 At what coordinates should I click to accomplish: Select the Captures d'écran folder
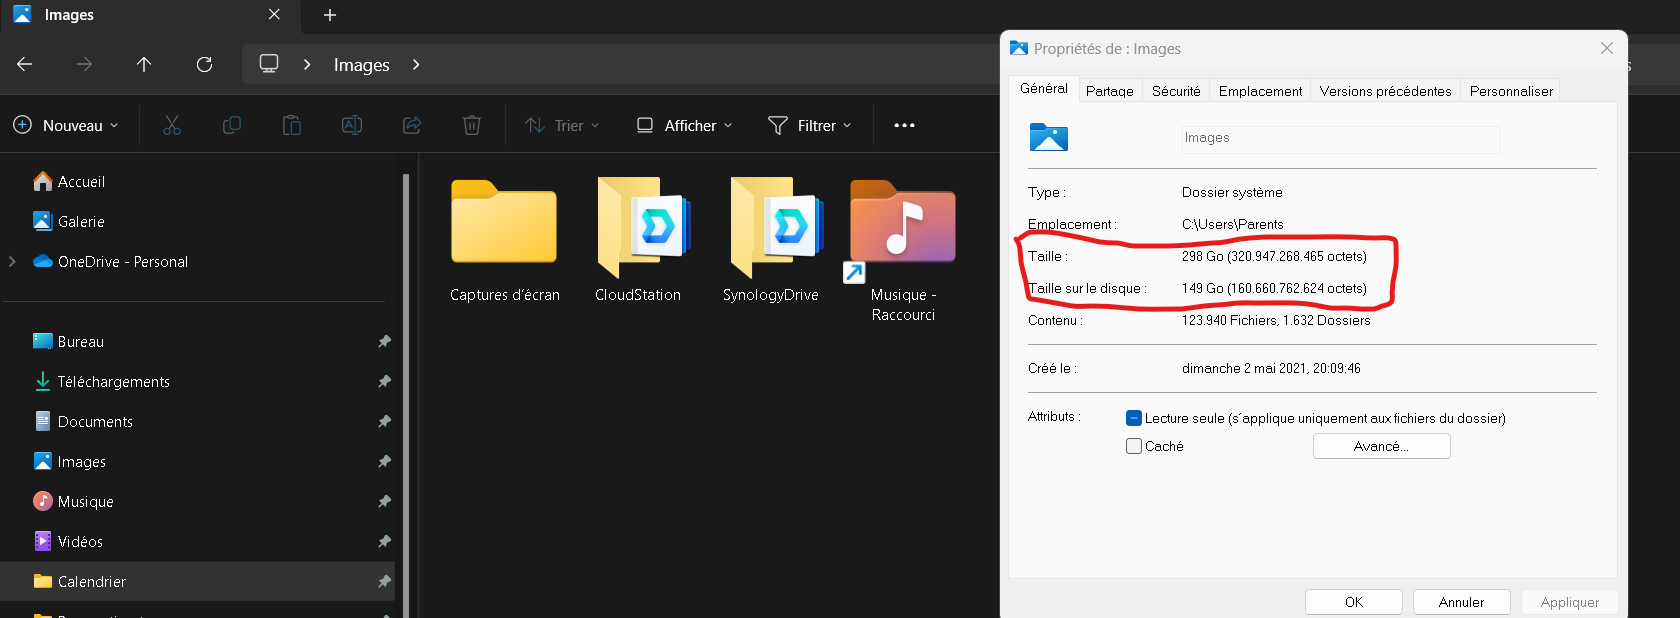504,240
